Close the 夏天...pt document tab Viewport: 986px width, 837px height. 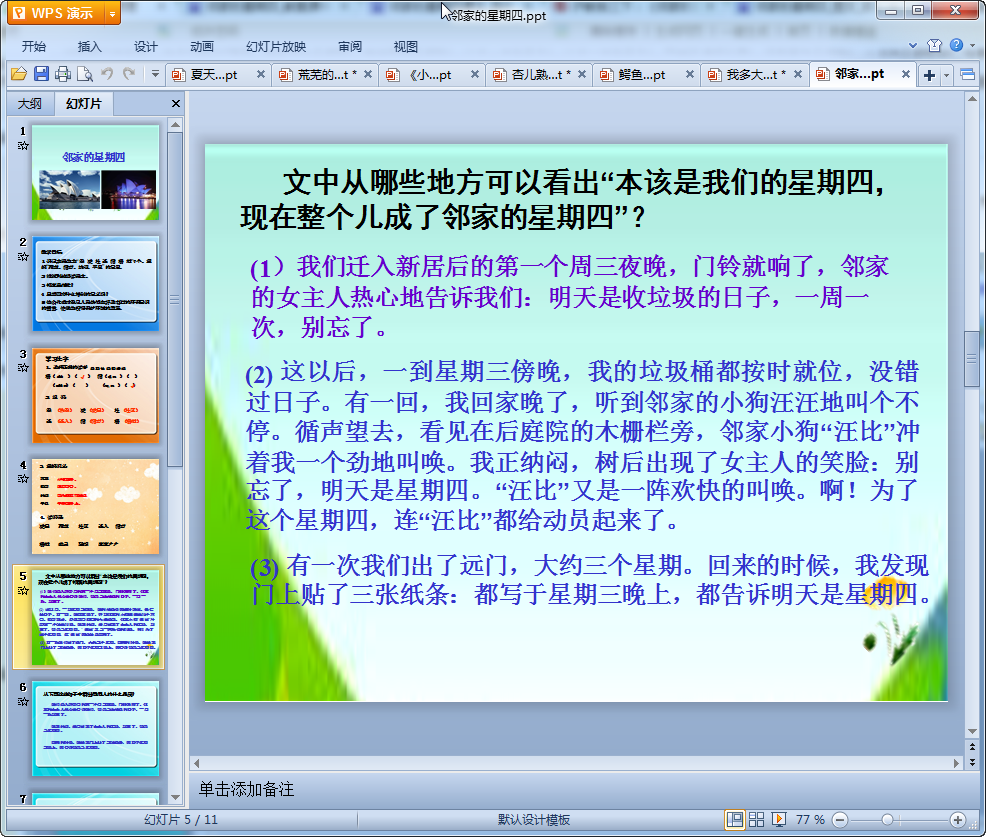(x=260, y=74)
